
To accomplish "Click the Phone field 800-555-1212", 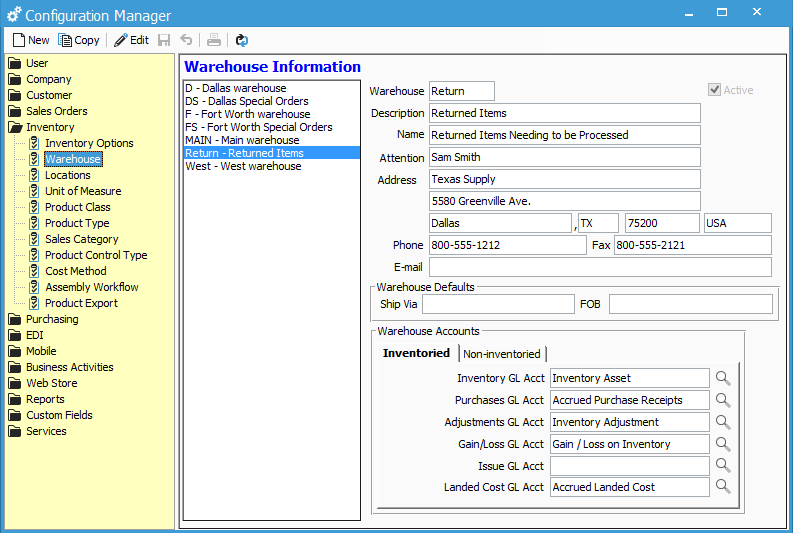I will coord(507,245).
